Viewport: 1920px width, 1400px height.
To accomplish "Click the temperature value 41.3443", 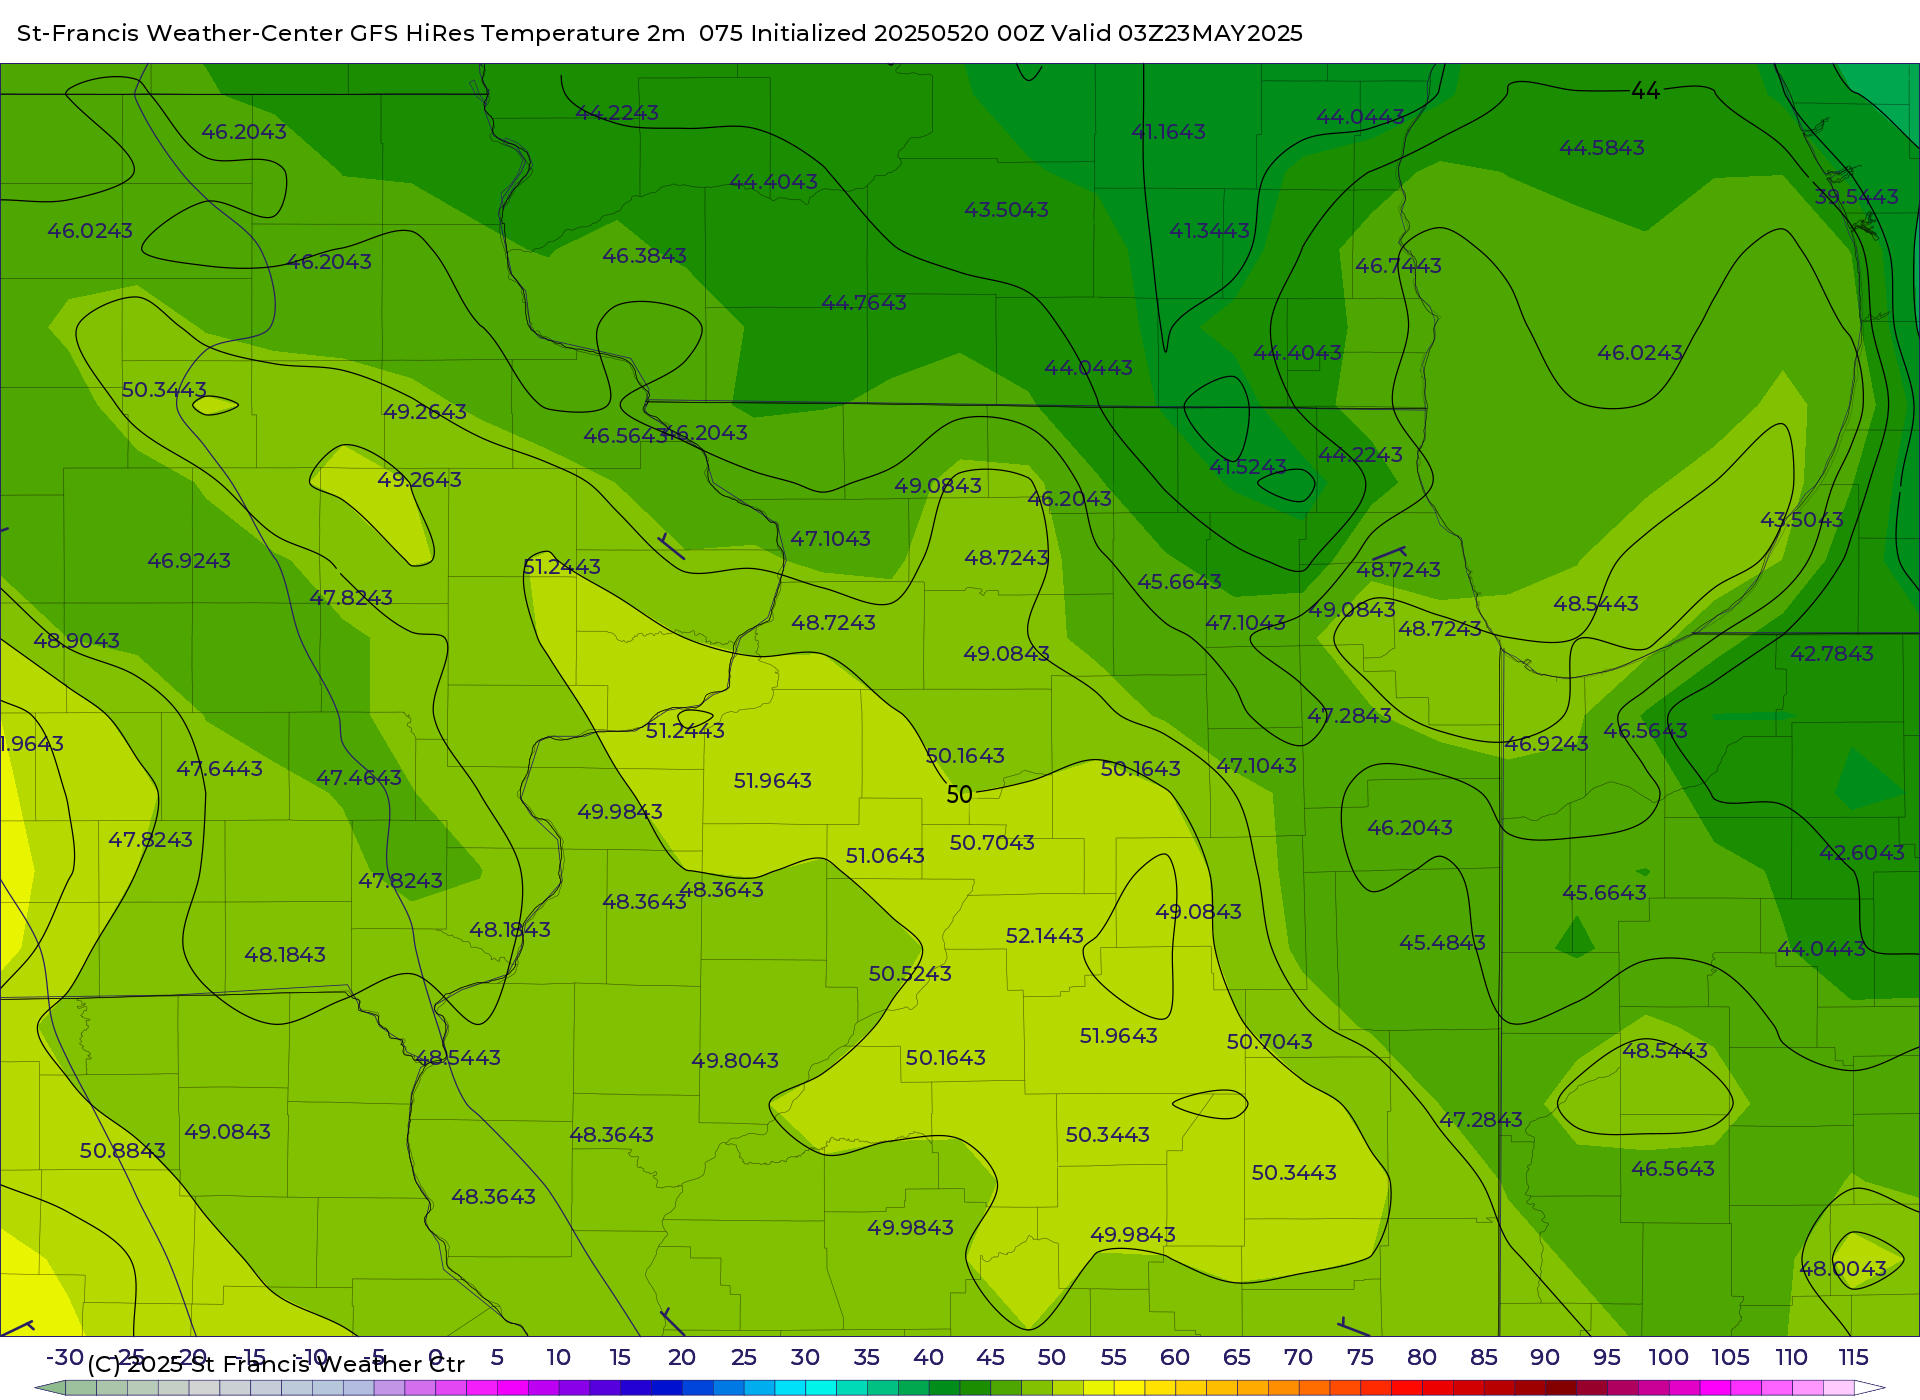I will [1209, 231].
